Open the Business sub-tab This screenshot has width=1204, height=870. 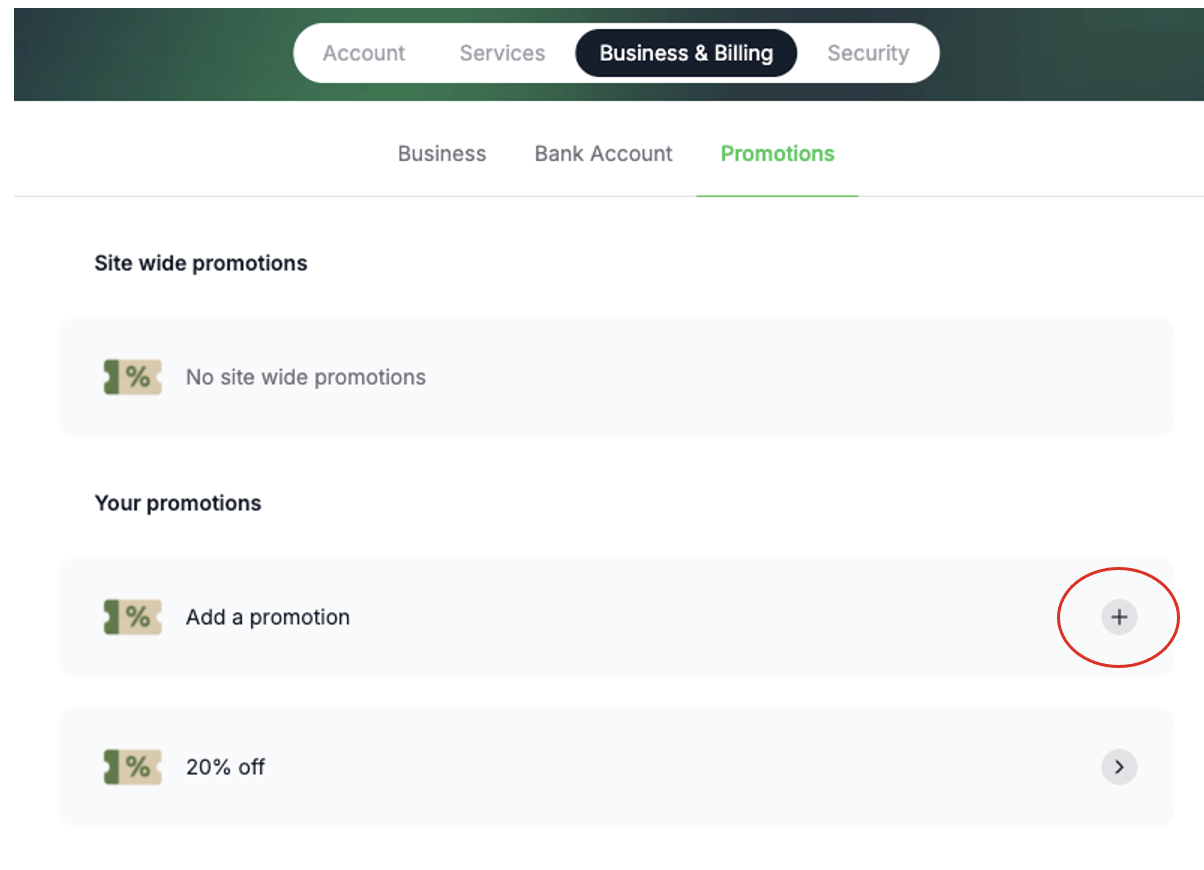[x=442, y=154]
